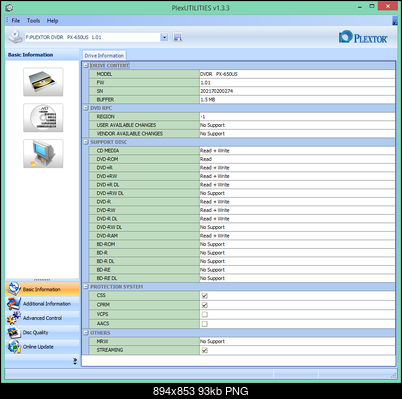402x399 pixels.
Task: Click the Basic Information navigation icon
Action: pyautogui.click(x=14, y=289)
